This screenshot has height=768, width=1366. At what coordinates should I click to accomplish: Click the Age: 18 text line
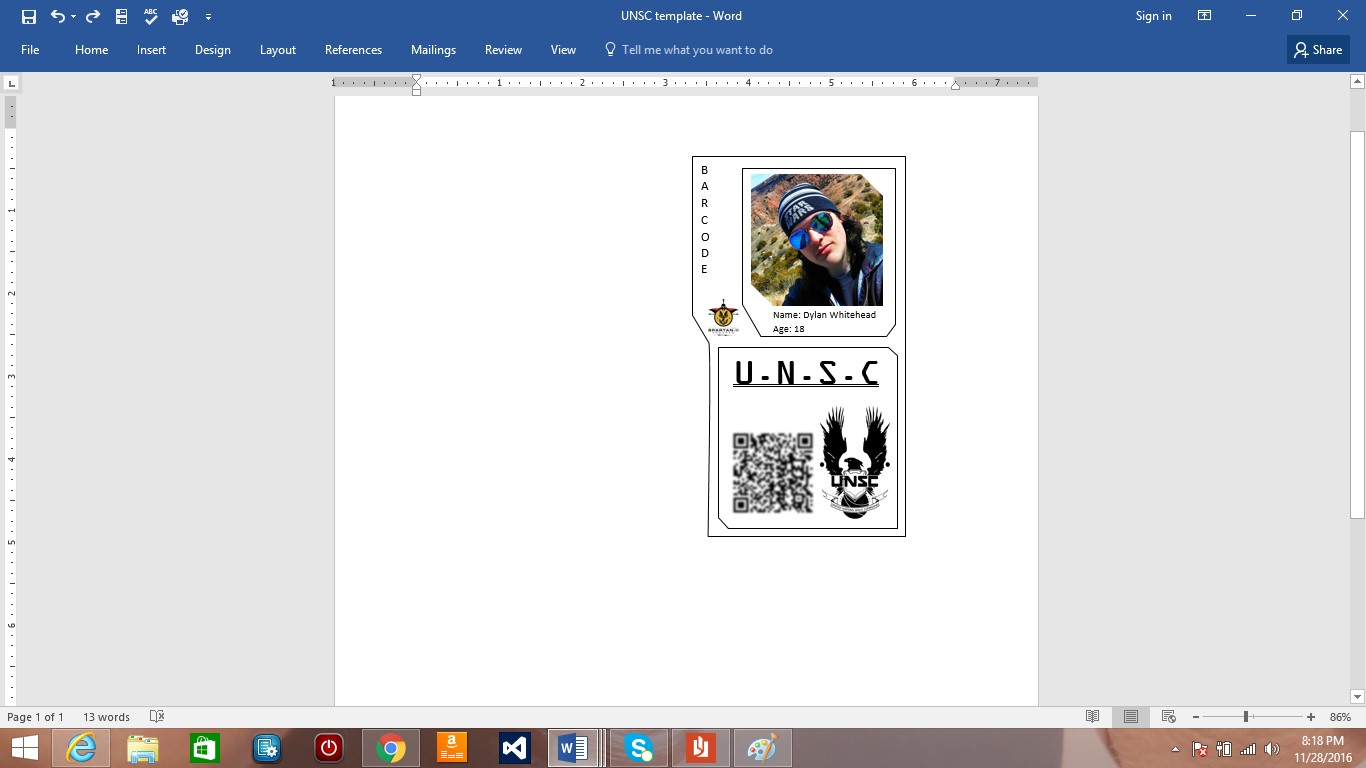pyautogui.click(x=789, y=329)
